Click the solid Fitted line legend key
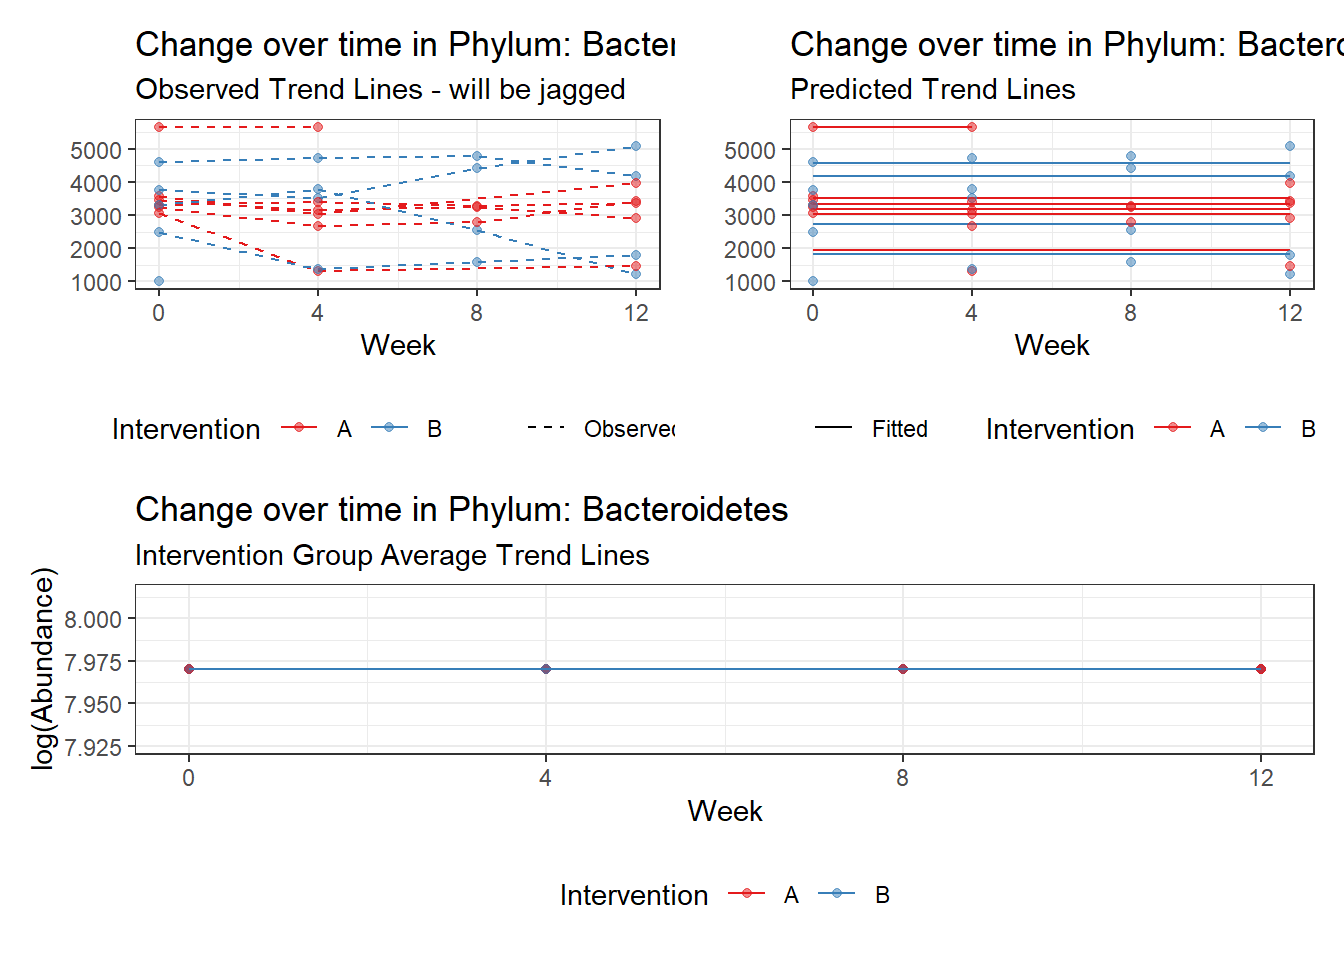 coord(833,428)
